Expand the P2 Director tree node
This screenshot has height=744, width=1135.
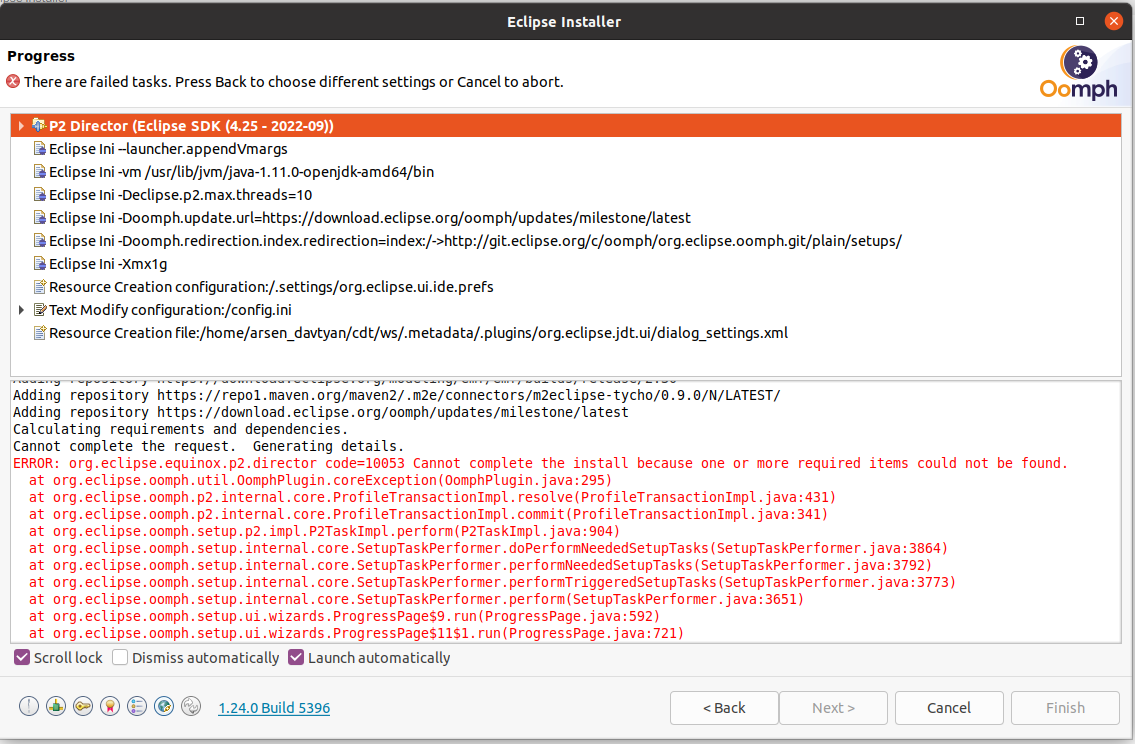[21, 126]
